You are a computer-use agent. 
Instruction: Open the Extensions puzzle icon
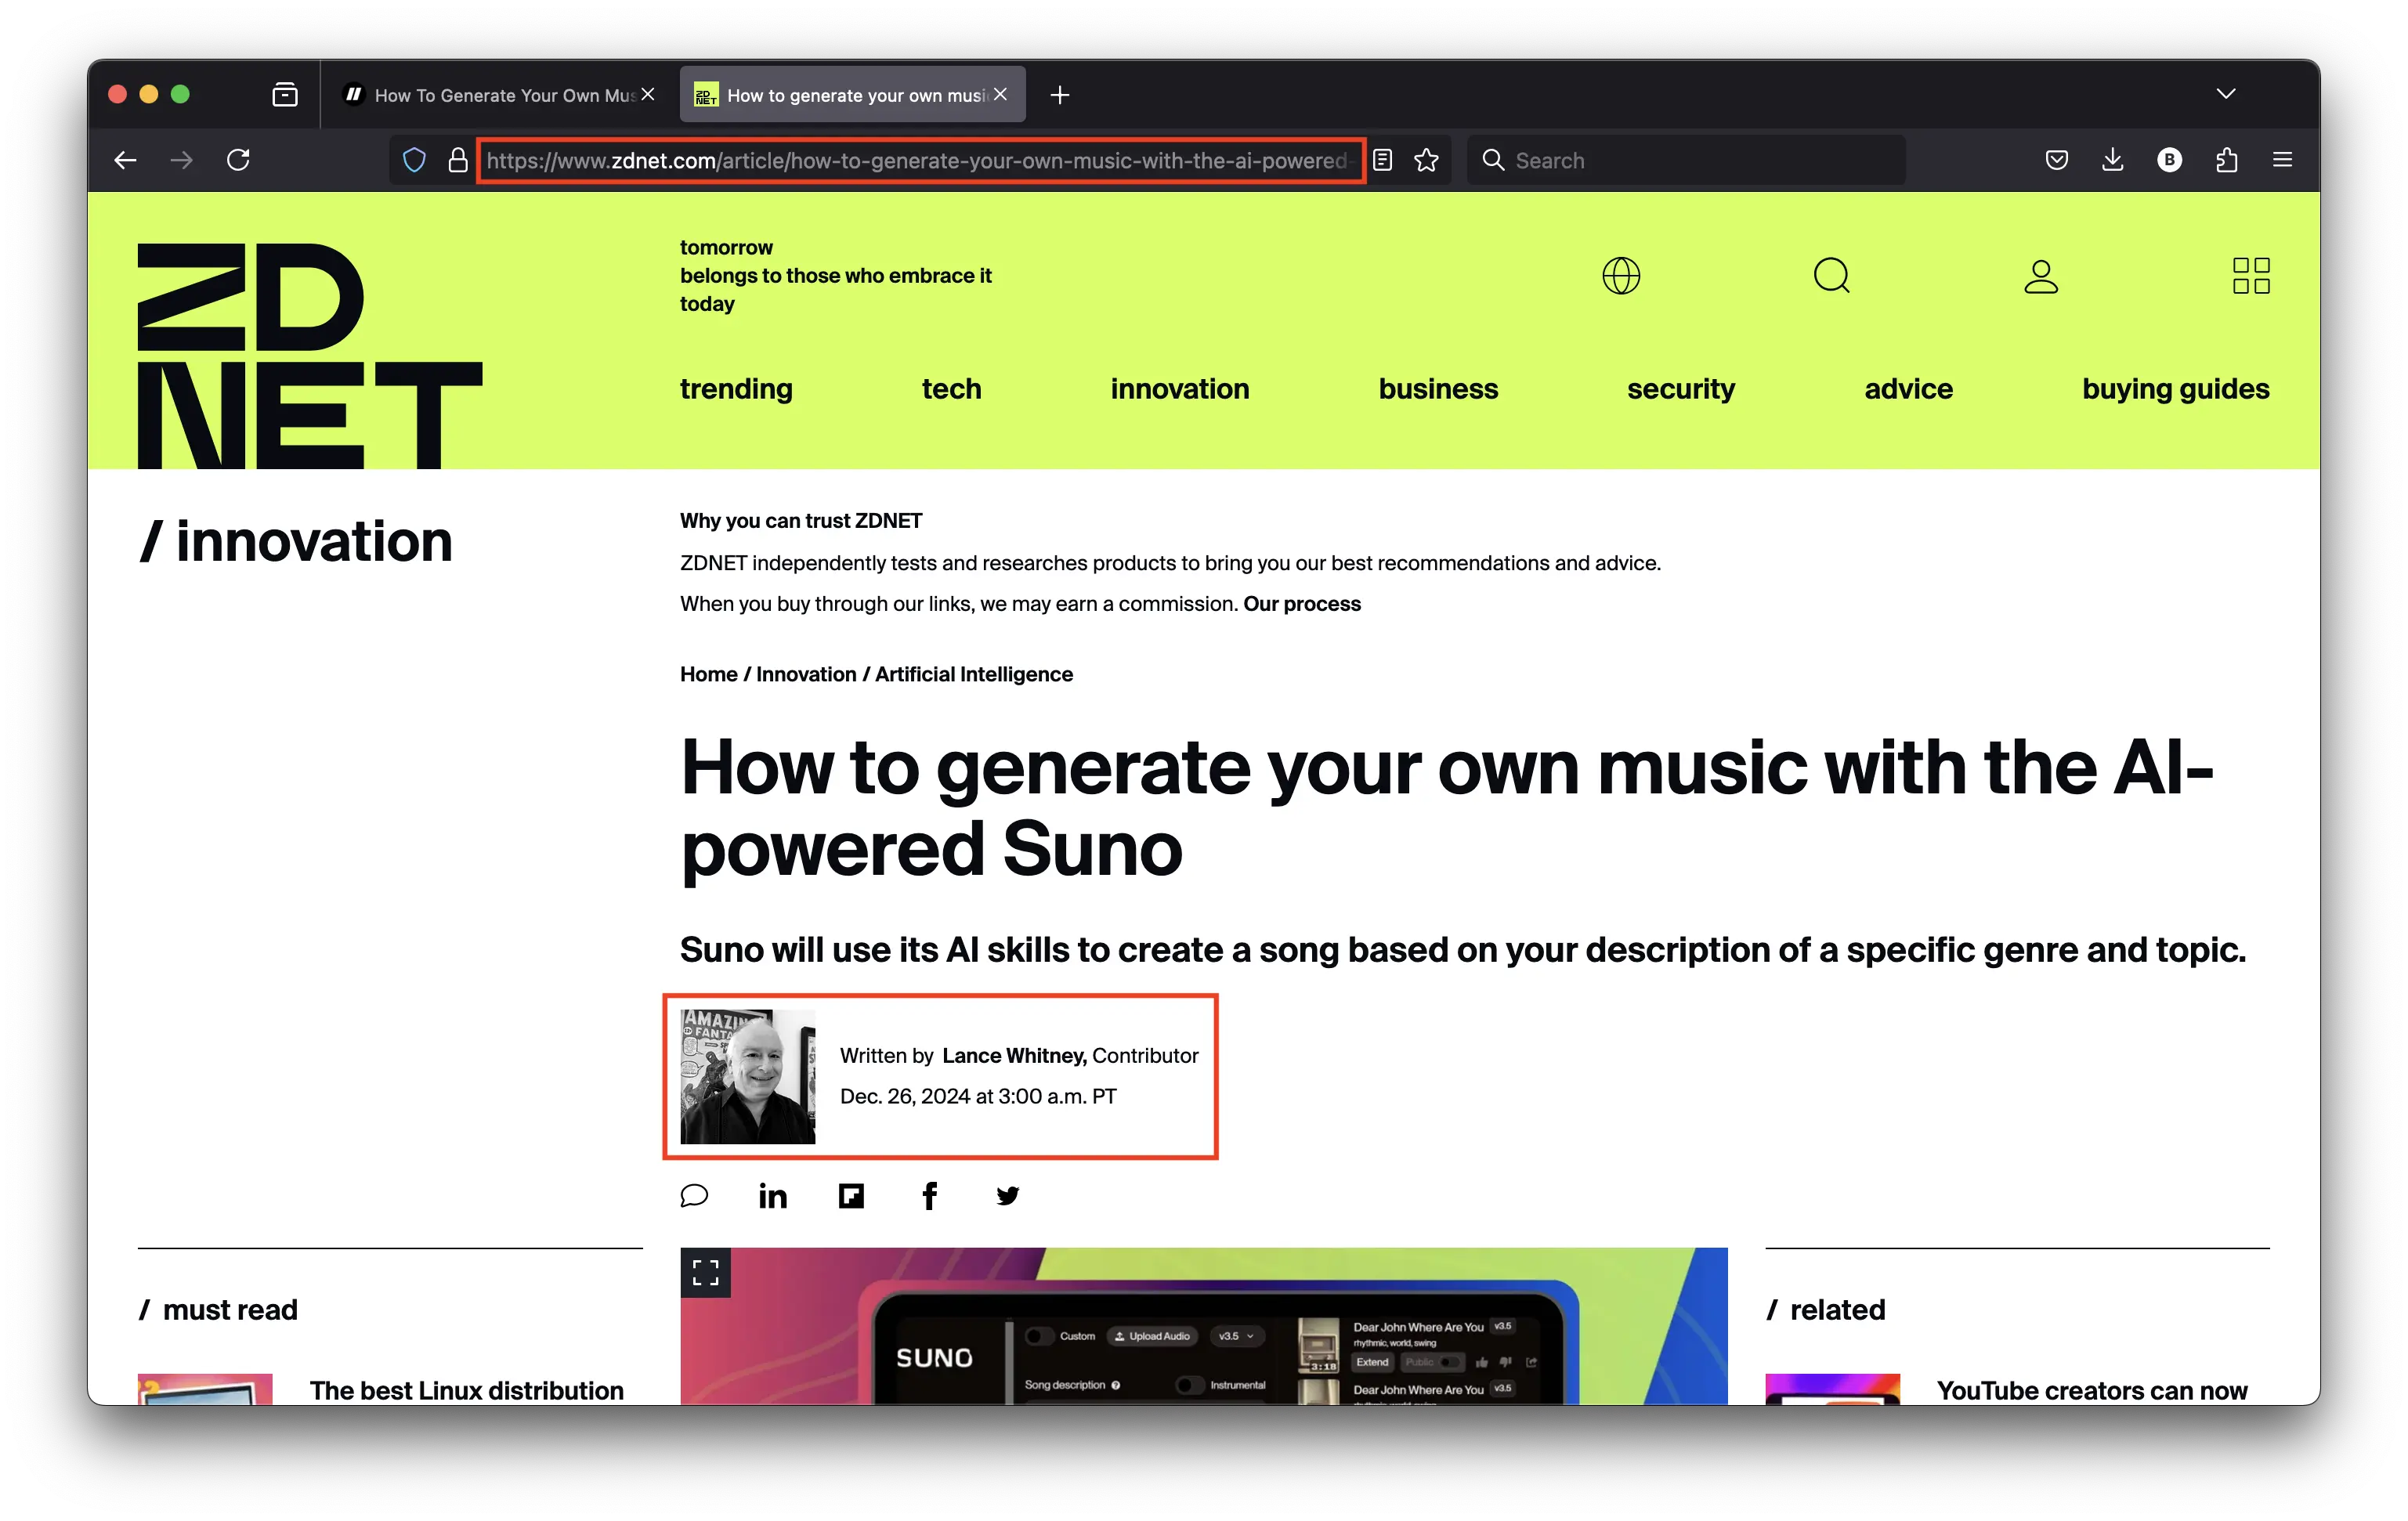2226,160
